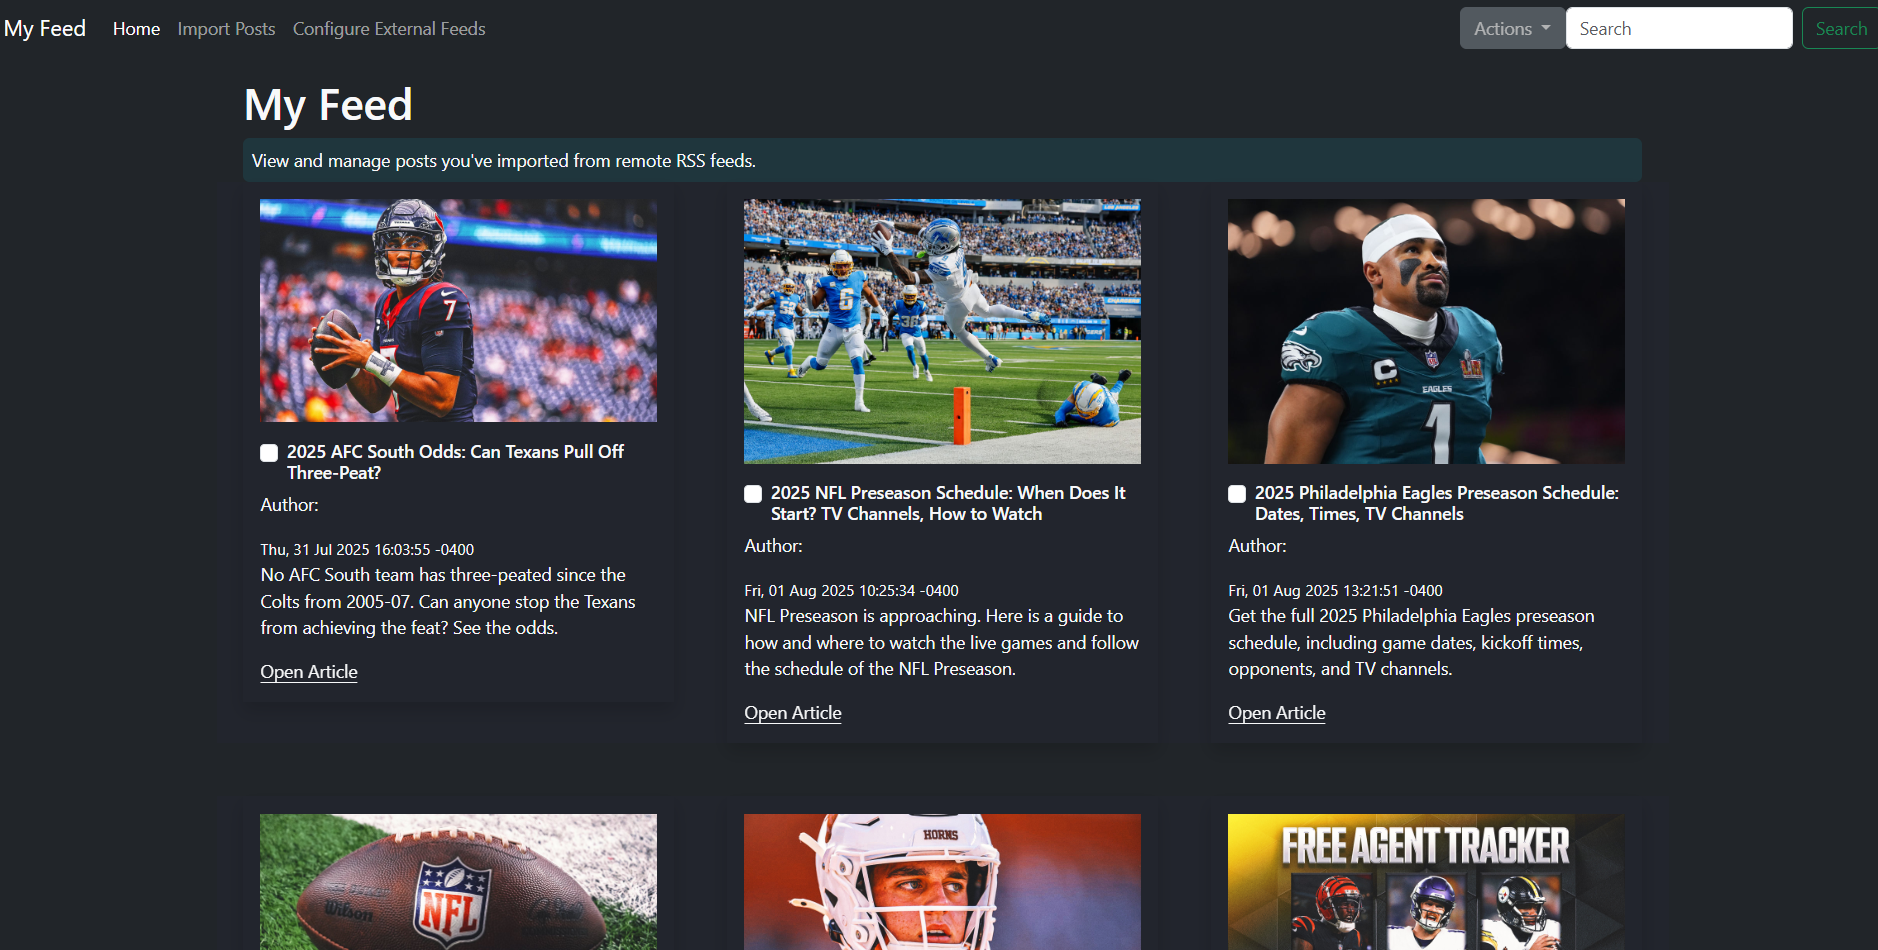Open Article for NFL Preseason Schedule post
This screenshot has width=1878, height=950.
click(x=793, y=713)
